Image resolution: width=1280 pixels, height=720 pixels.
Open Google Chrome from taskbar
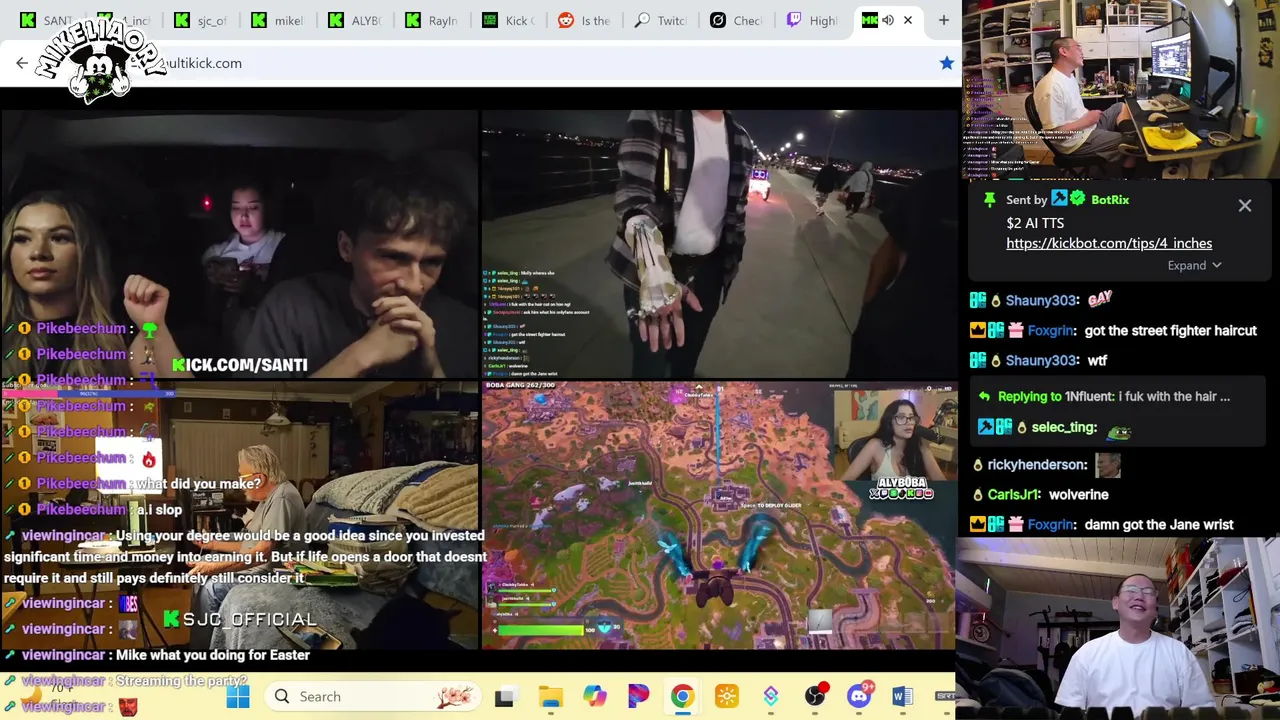tap(682, 696)
